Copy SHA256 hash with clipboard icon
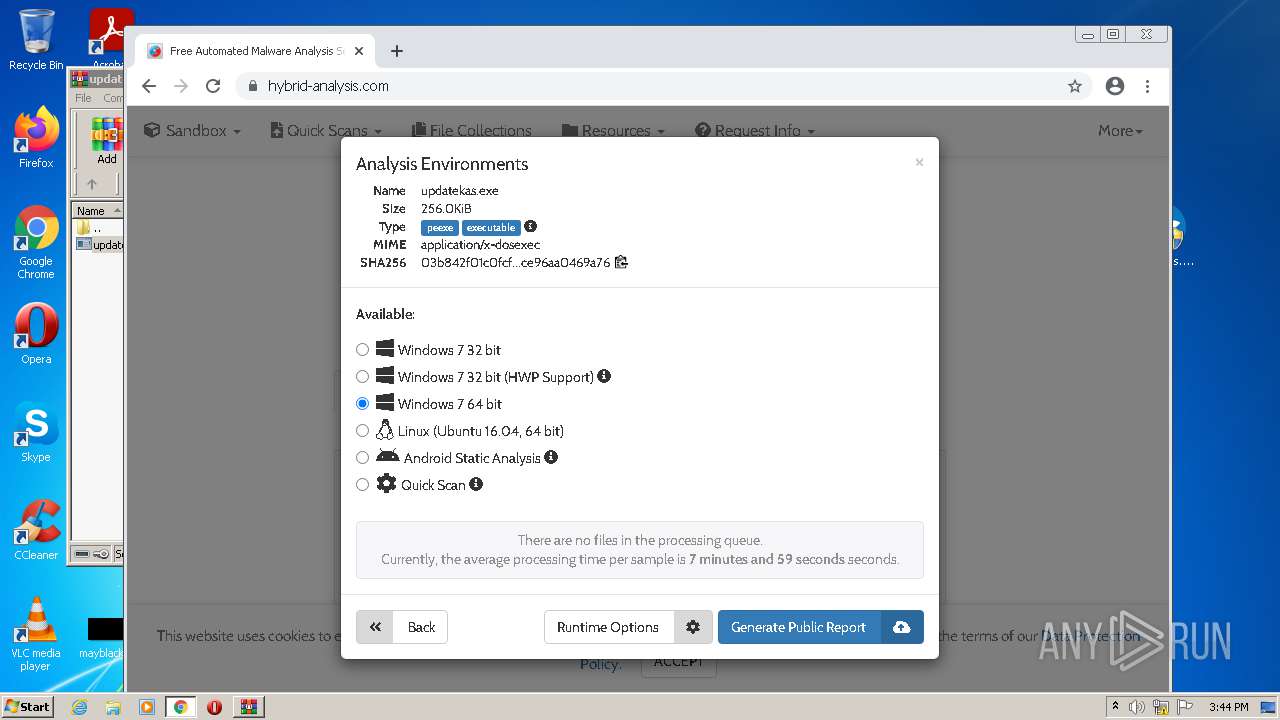Image resolution: width=1280 pixels, height=720 pixels. (x=621, y=262)
